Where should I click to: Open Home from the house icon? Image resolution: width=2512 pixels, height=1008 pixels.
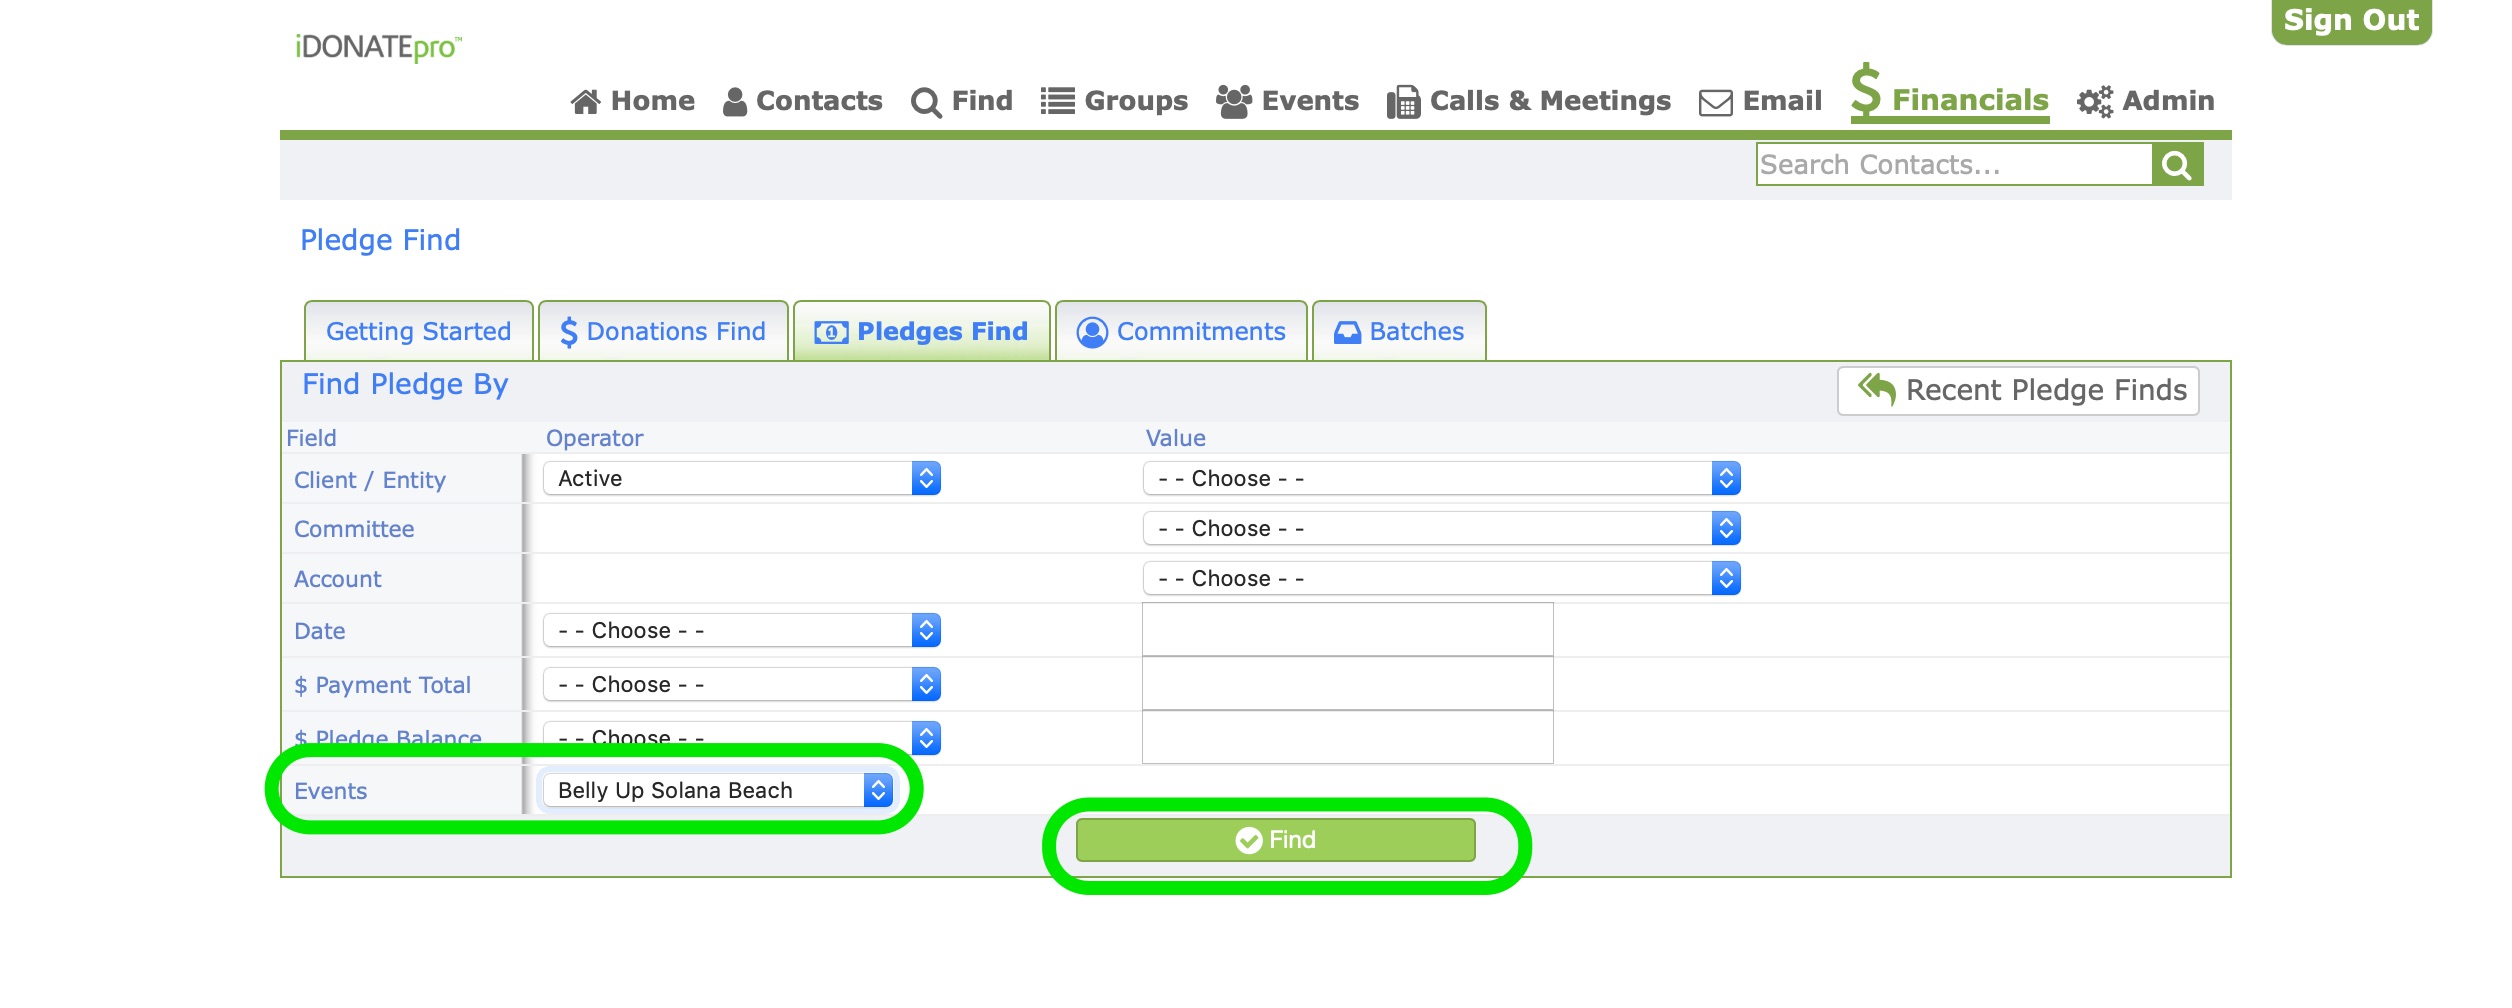coord(585,101)
